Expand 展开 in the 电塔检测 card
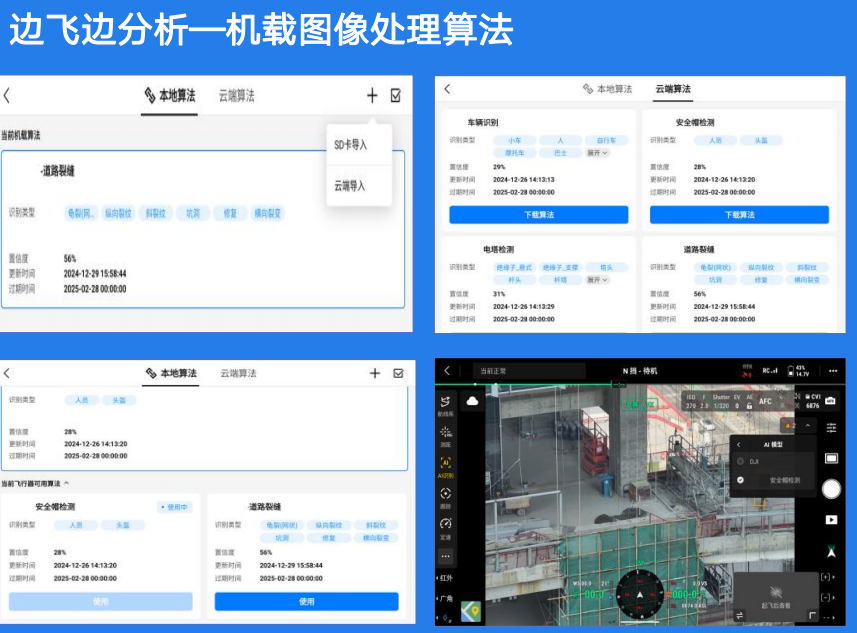857x633 pixels. point(597,280)
